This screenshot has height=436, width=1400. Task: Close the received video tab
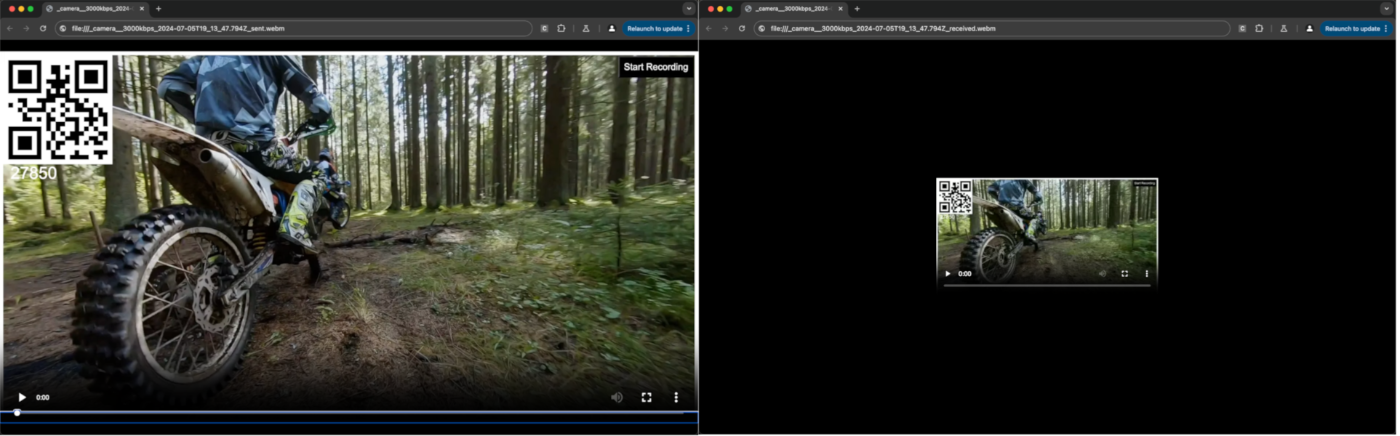coord(840,8)
